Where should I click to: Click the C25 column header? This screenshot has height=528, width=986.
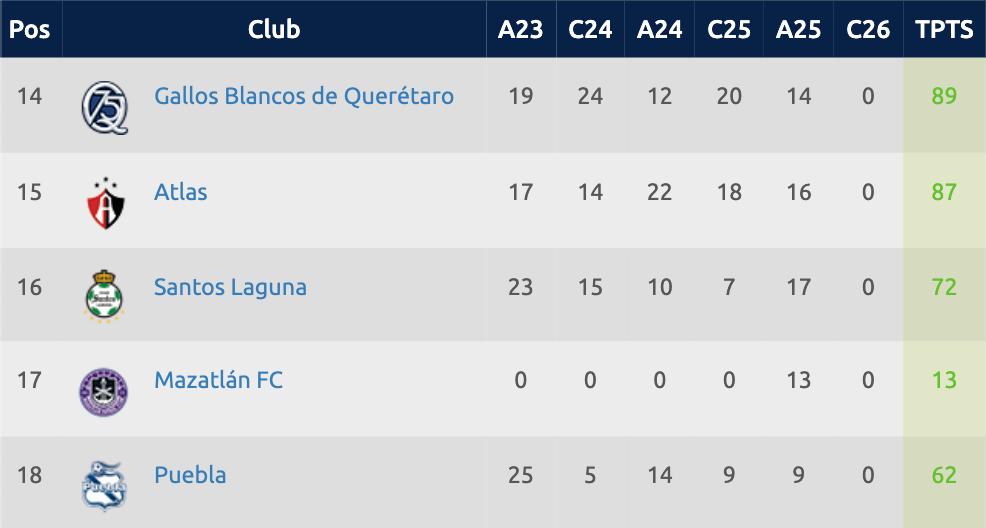coord(729,29)
